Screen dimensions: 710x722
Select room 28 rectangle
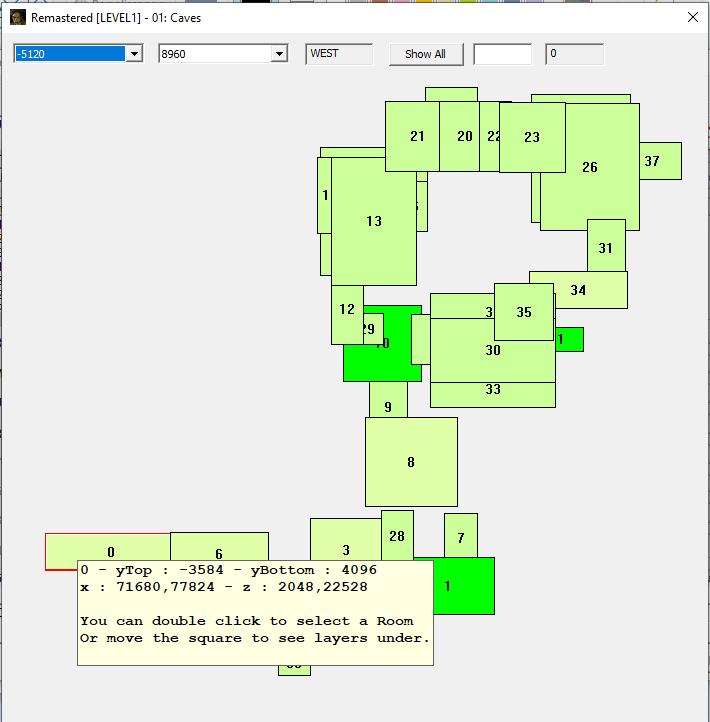coord(397,536)
